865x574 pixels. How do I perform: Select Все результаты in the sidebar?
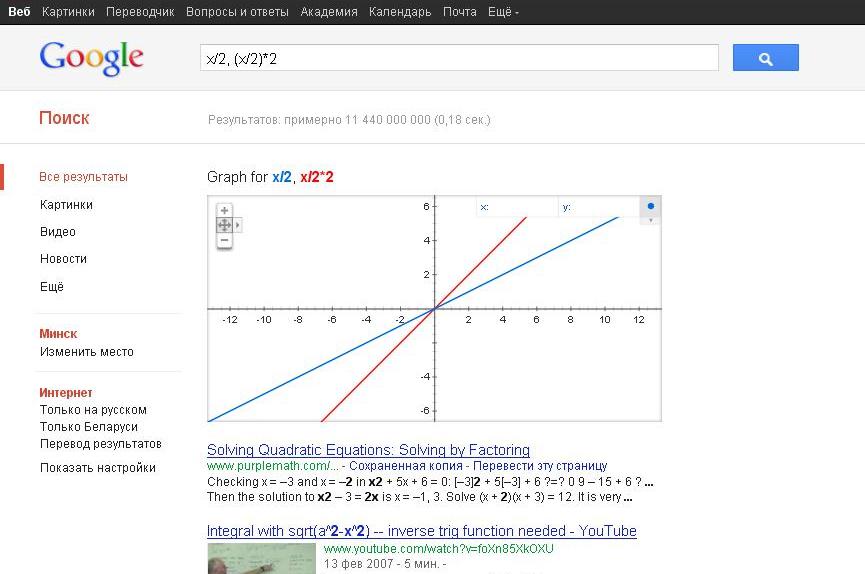(83, 177)
